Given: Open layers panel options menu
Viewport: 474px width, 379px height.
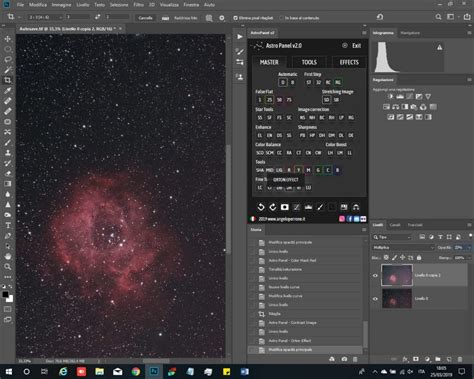Looking at the screenshot, I should pos(469,225).
